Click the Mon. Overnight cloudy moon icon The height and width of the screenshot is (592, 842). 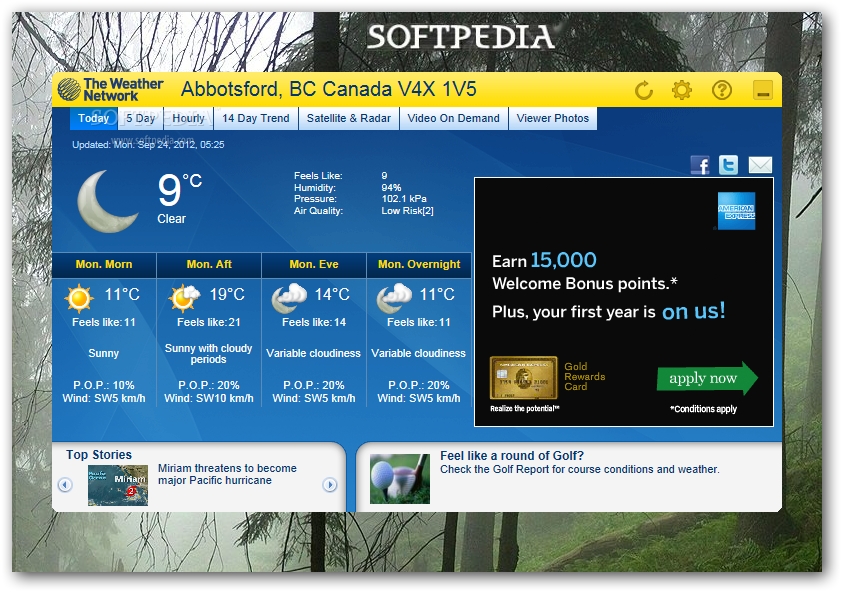coord(394,298)
